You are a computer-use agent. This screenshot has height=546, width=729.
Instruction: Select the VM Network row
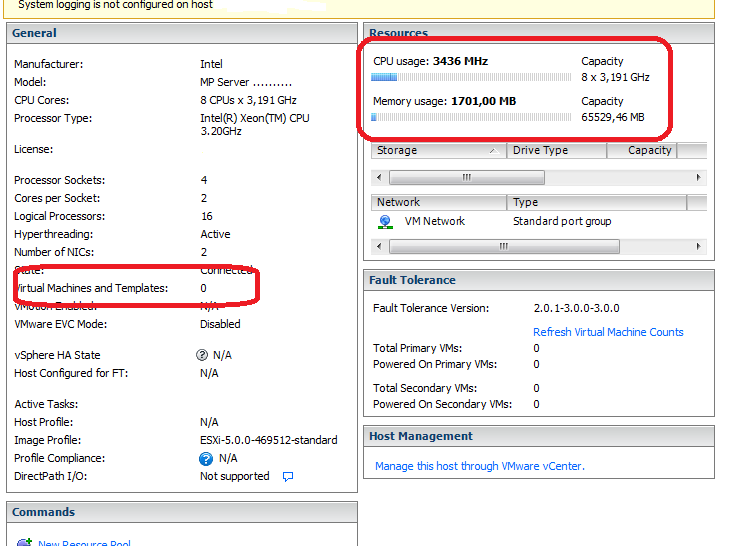point(539,222)
